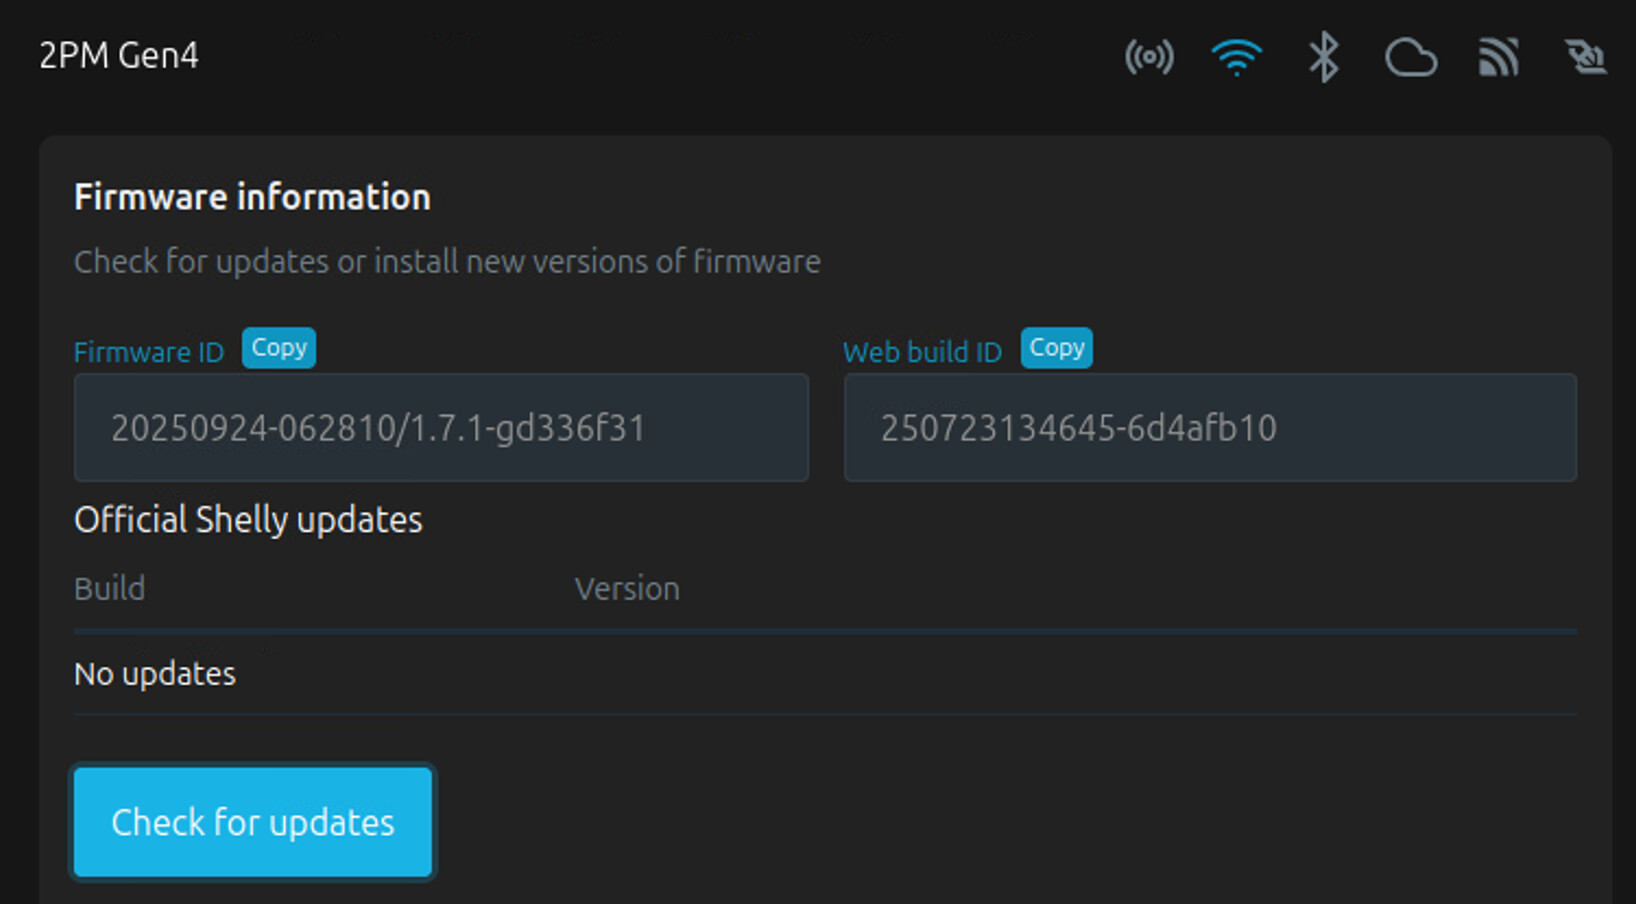Click the MQTT feed-style icon
The width and height of the screenshot is (1636, 904).
coord(1498,57)
